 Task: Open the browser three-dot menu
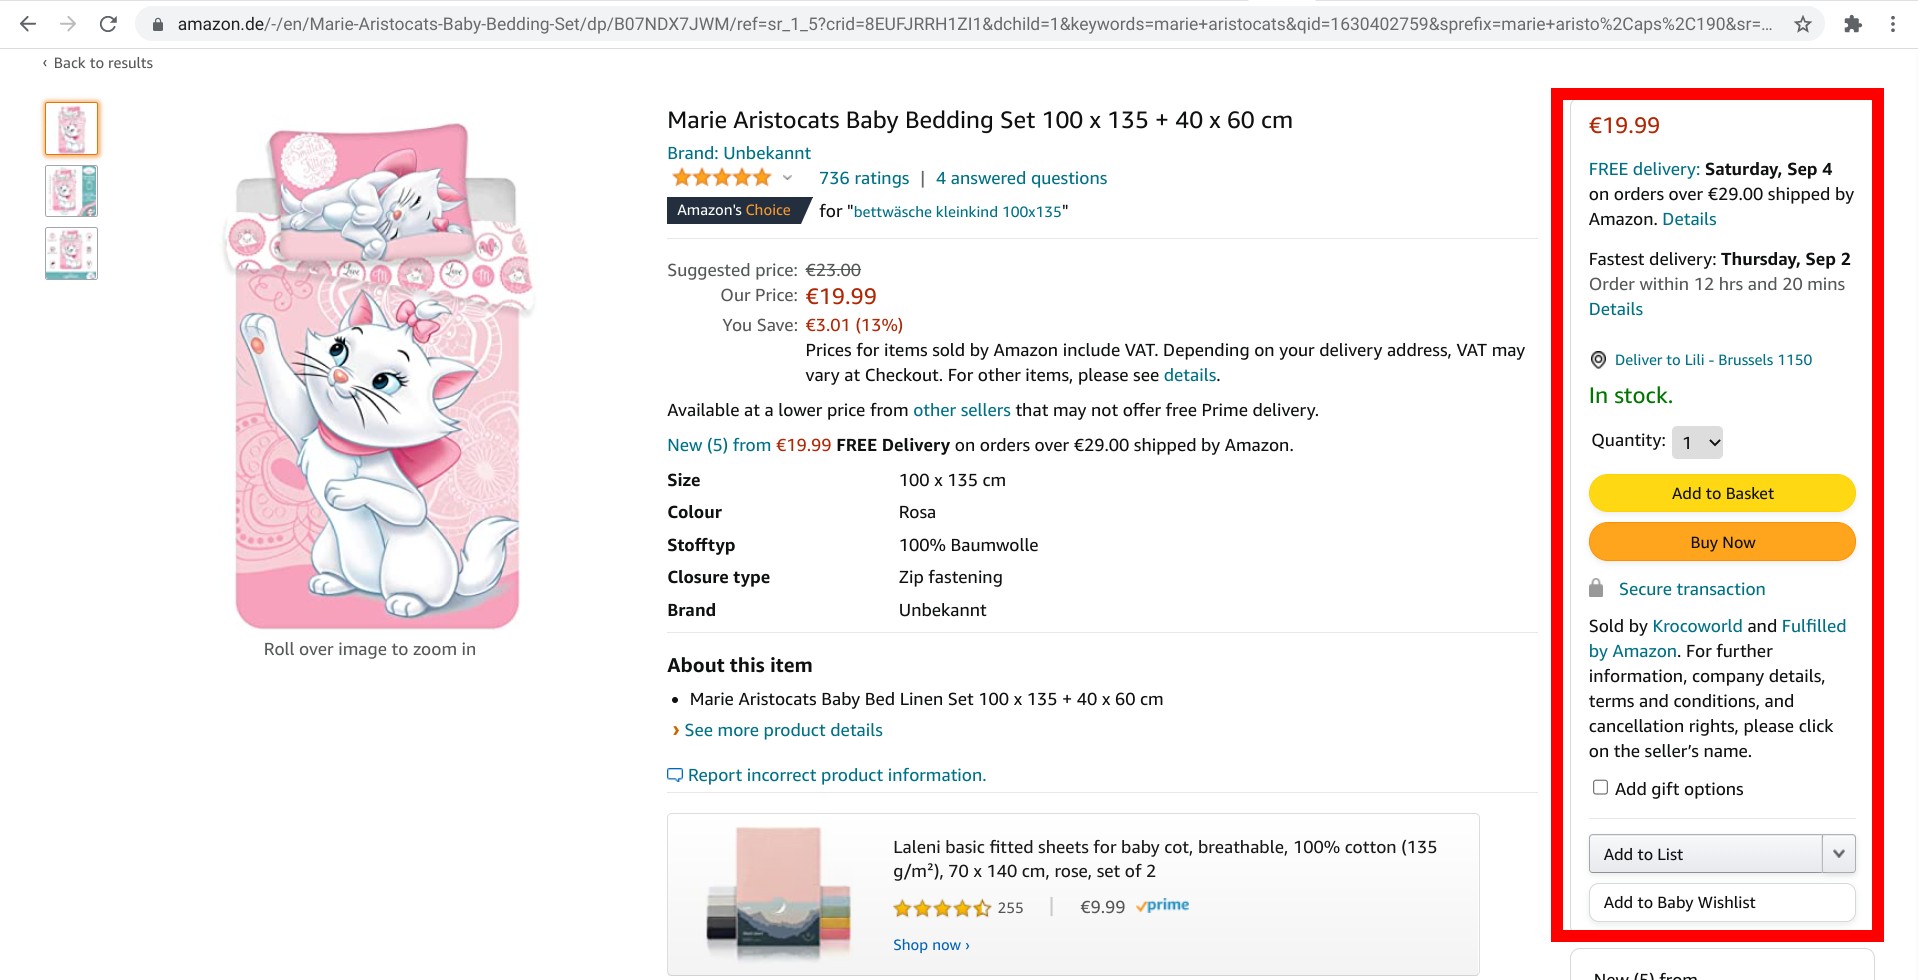[x=1893, y=24]
